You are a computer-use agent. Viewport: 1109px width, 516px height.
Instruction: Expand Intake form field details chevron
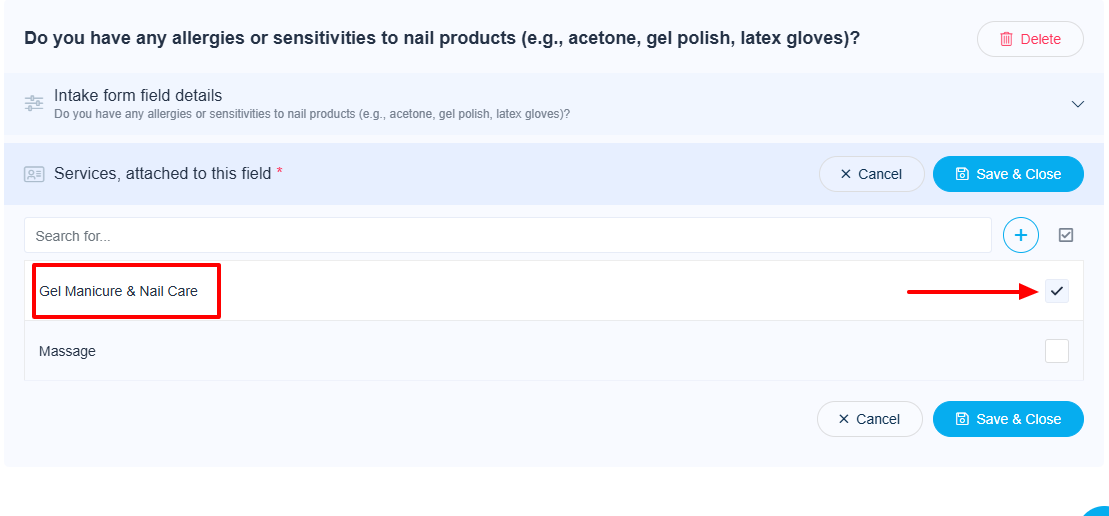coord(1077,104)
